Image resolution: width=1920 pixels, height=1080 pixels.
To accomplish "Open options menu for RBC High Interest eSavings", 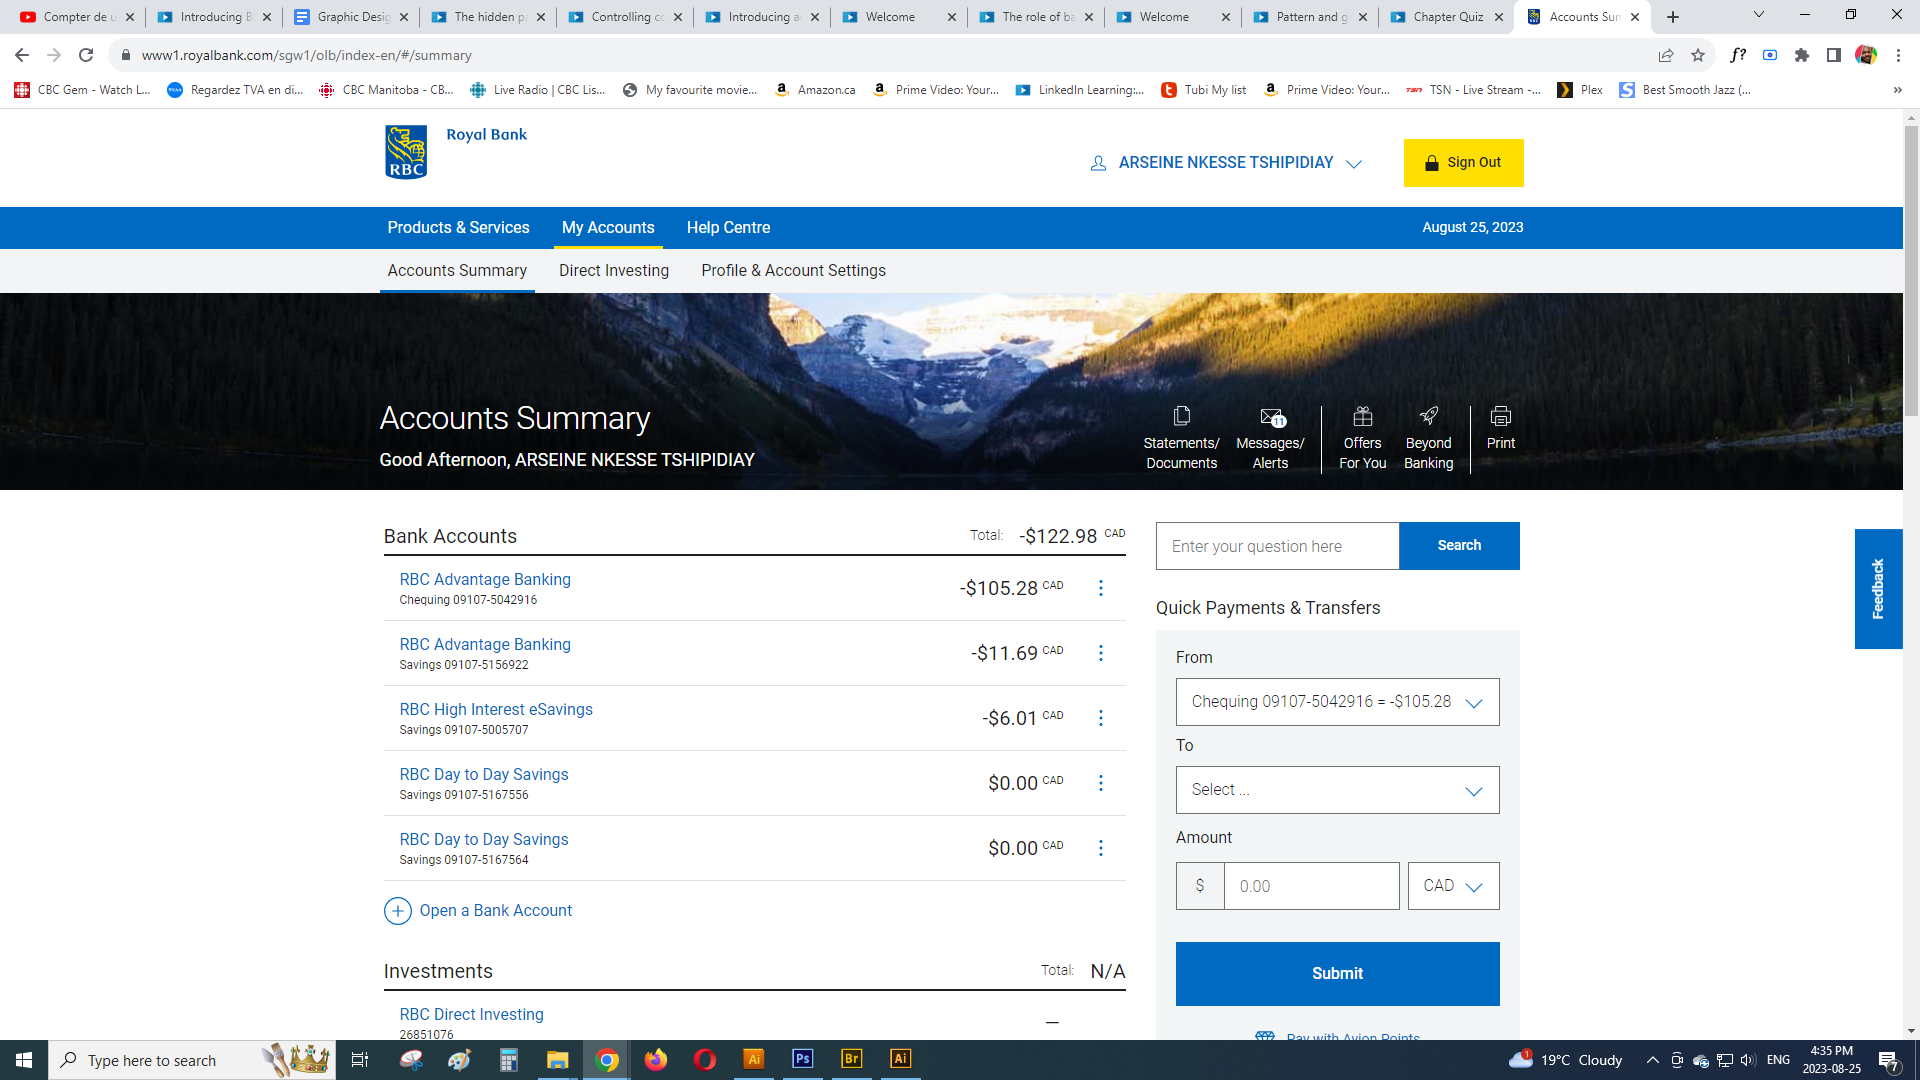I will (1101, 718).
